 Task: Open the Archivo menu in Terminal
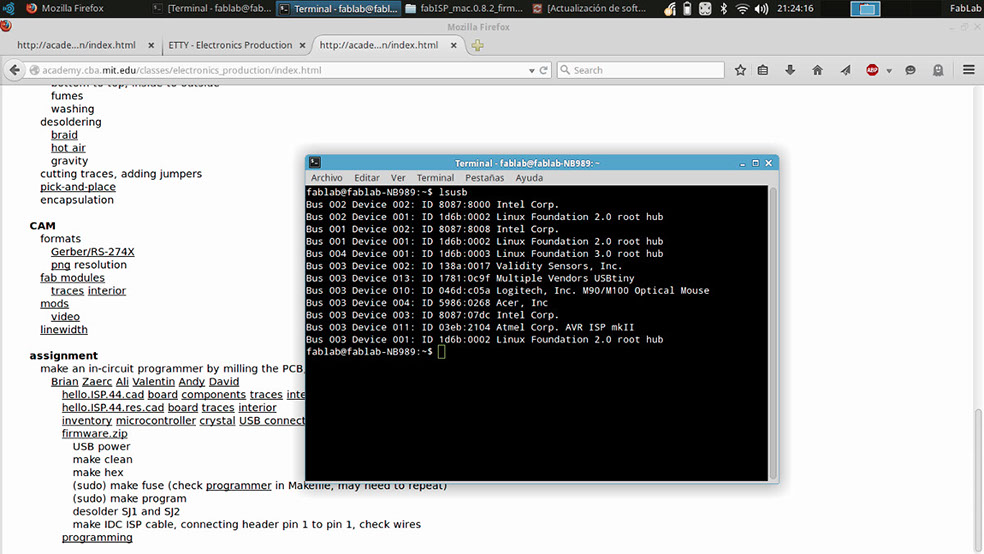pyautogui.click(x=326, y=178)
